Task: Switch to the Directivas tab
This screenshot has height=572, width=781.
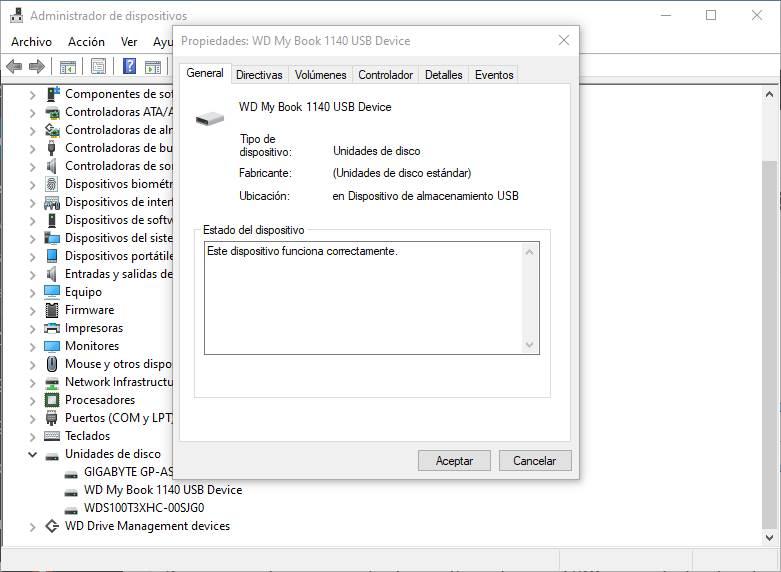Action: point(259,75)
